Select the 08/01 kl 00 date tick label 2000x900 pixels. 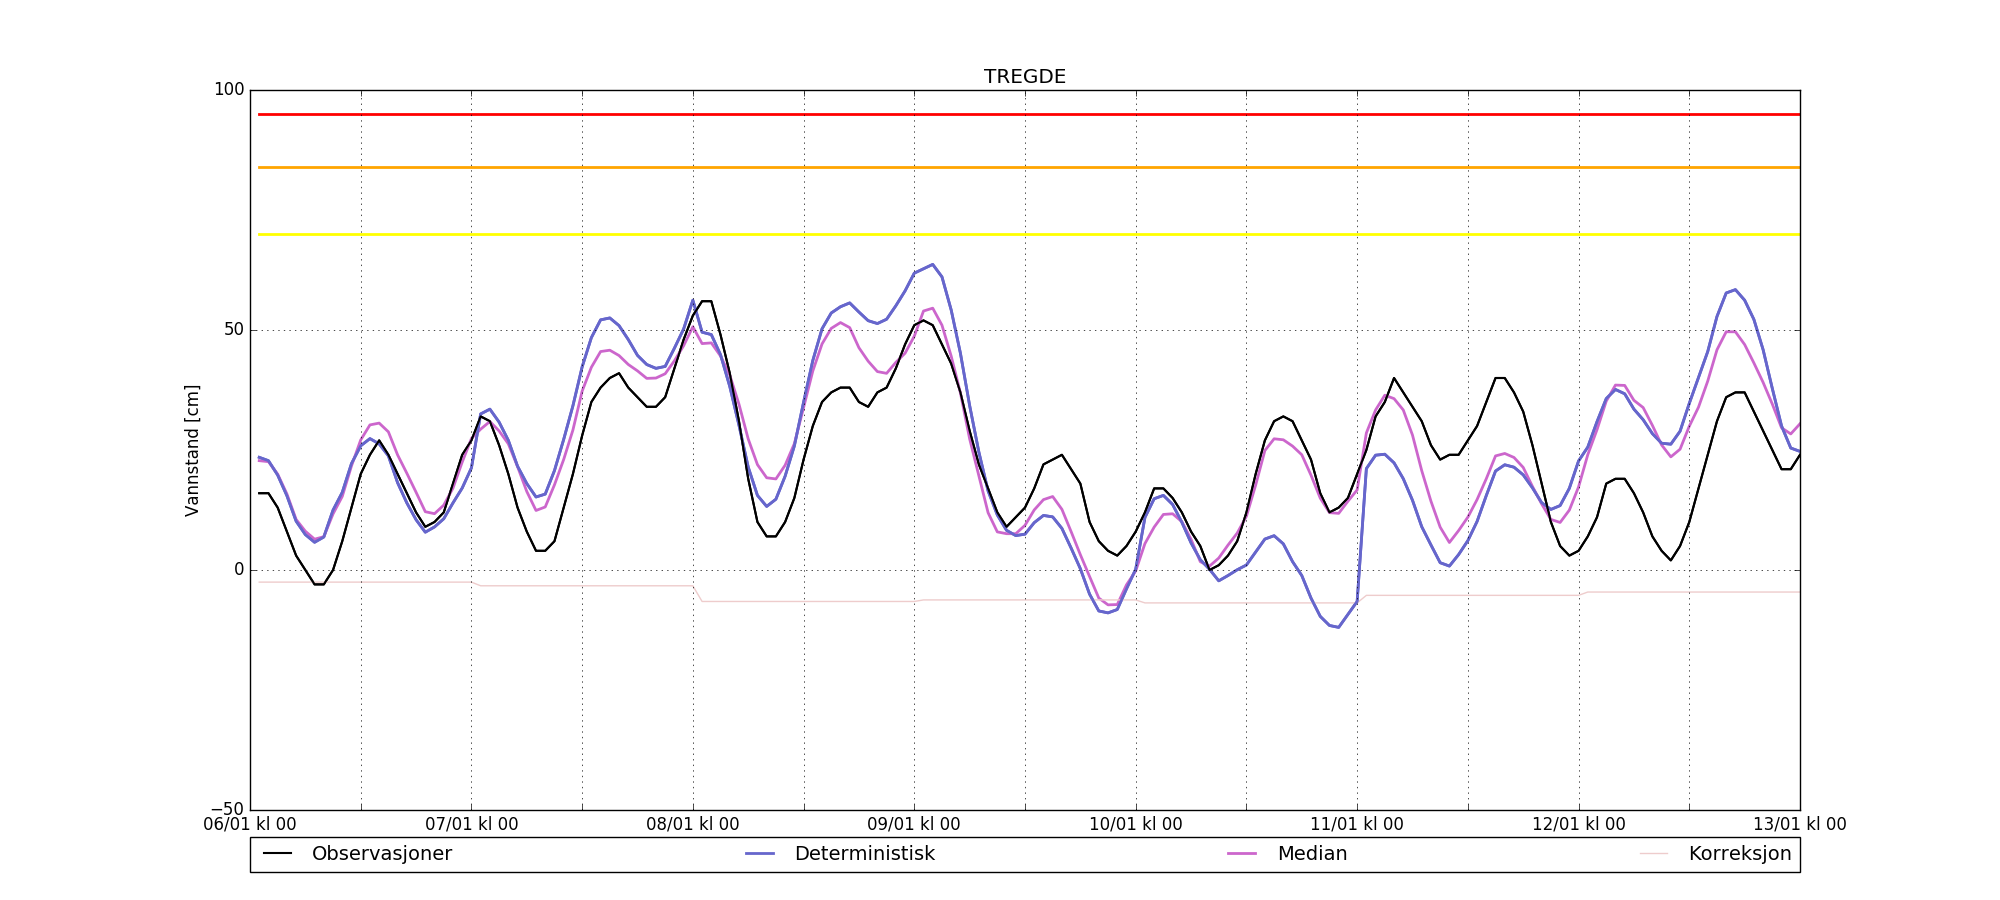[693, 825]
